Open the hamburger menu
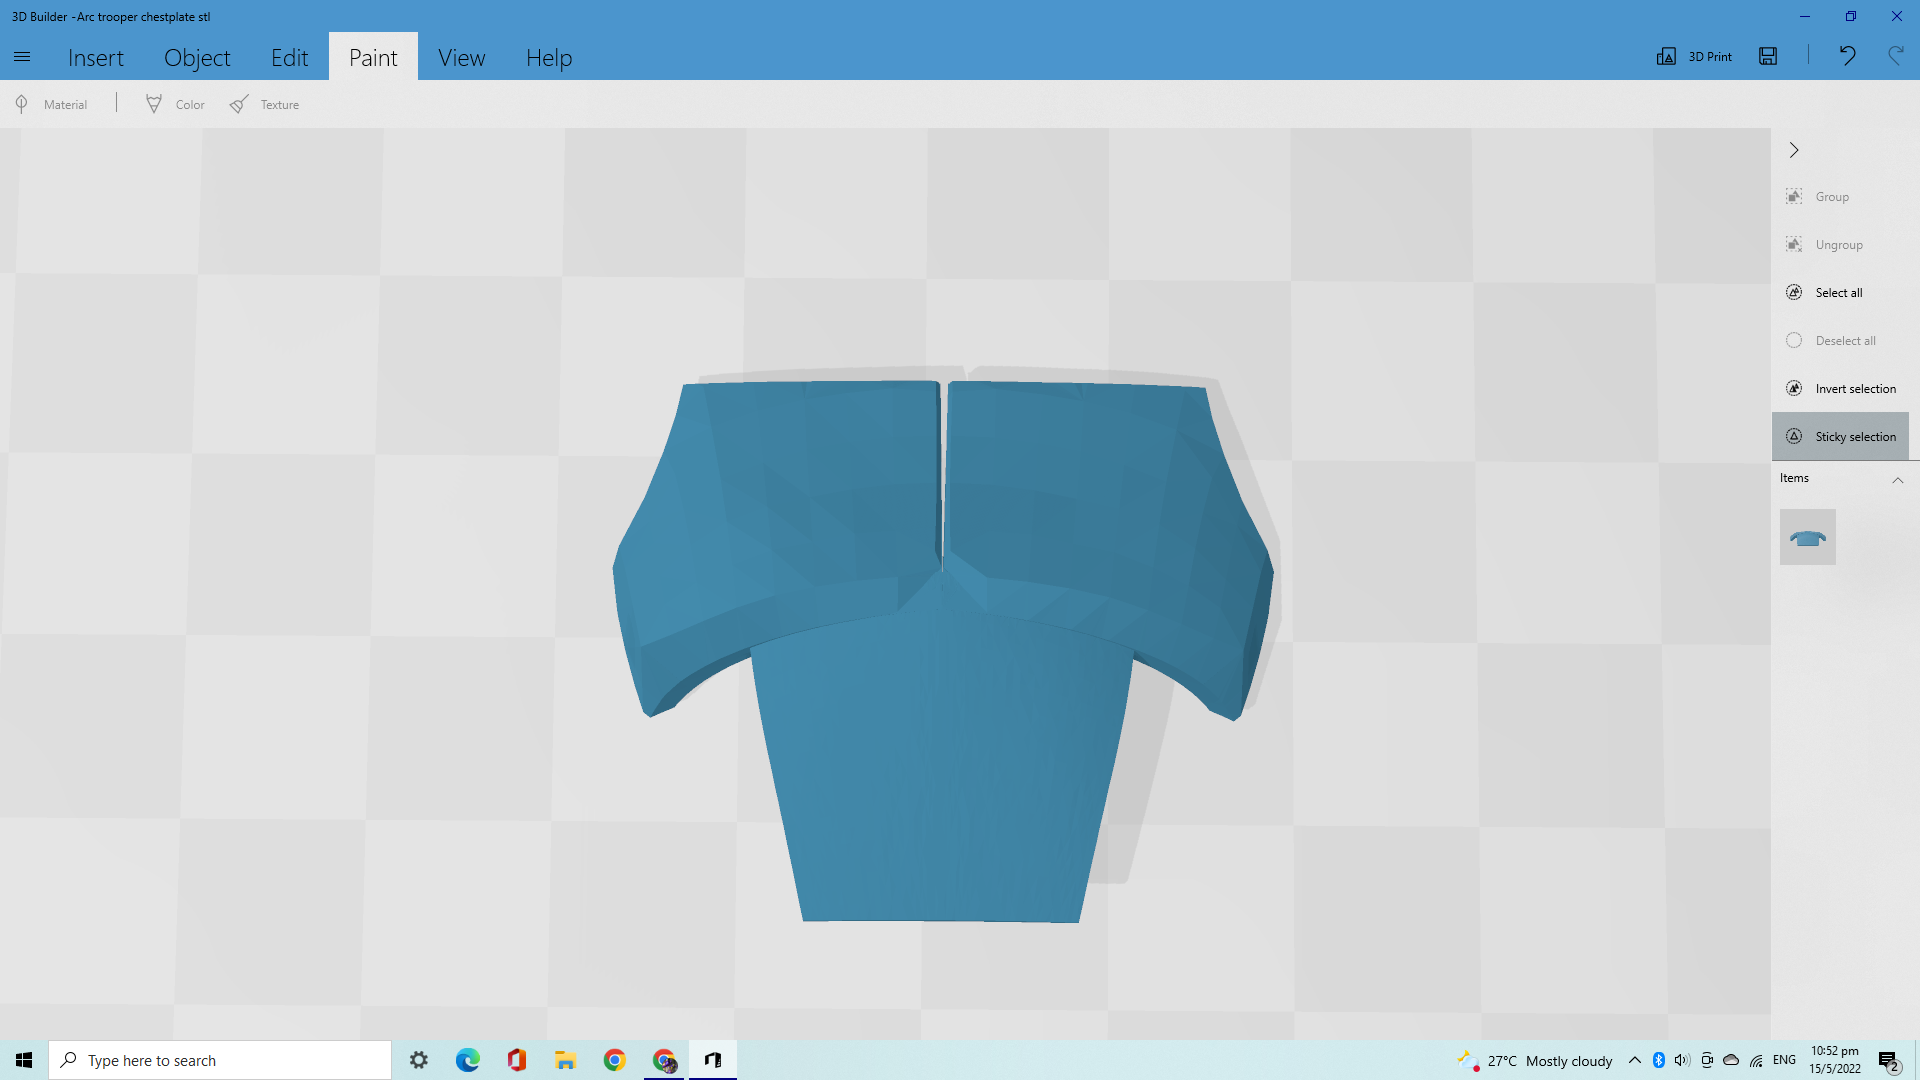1920x1080 pixels. click(22, 57)
